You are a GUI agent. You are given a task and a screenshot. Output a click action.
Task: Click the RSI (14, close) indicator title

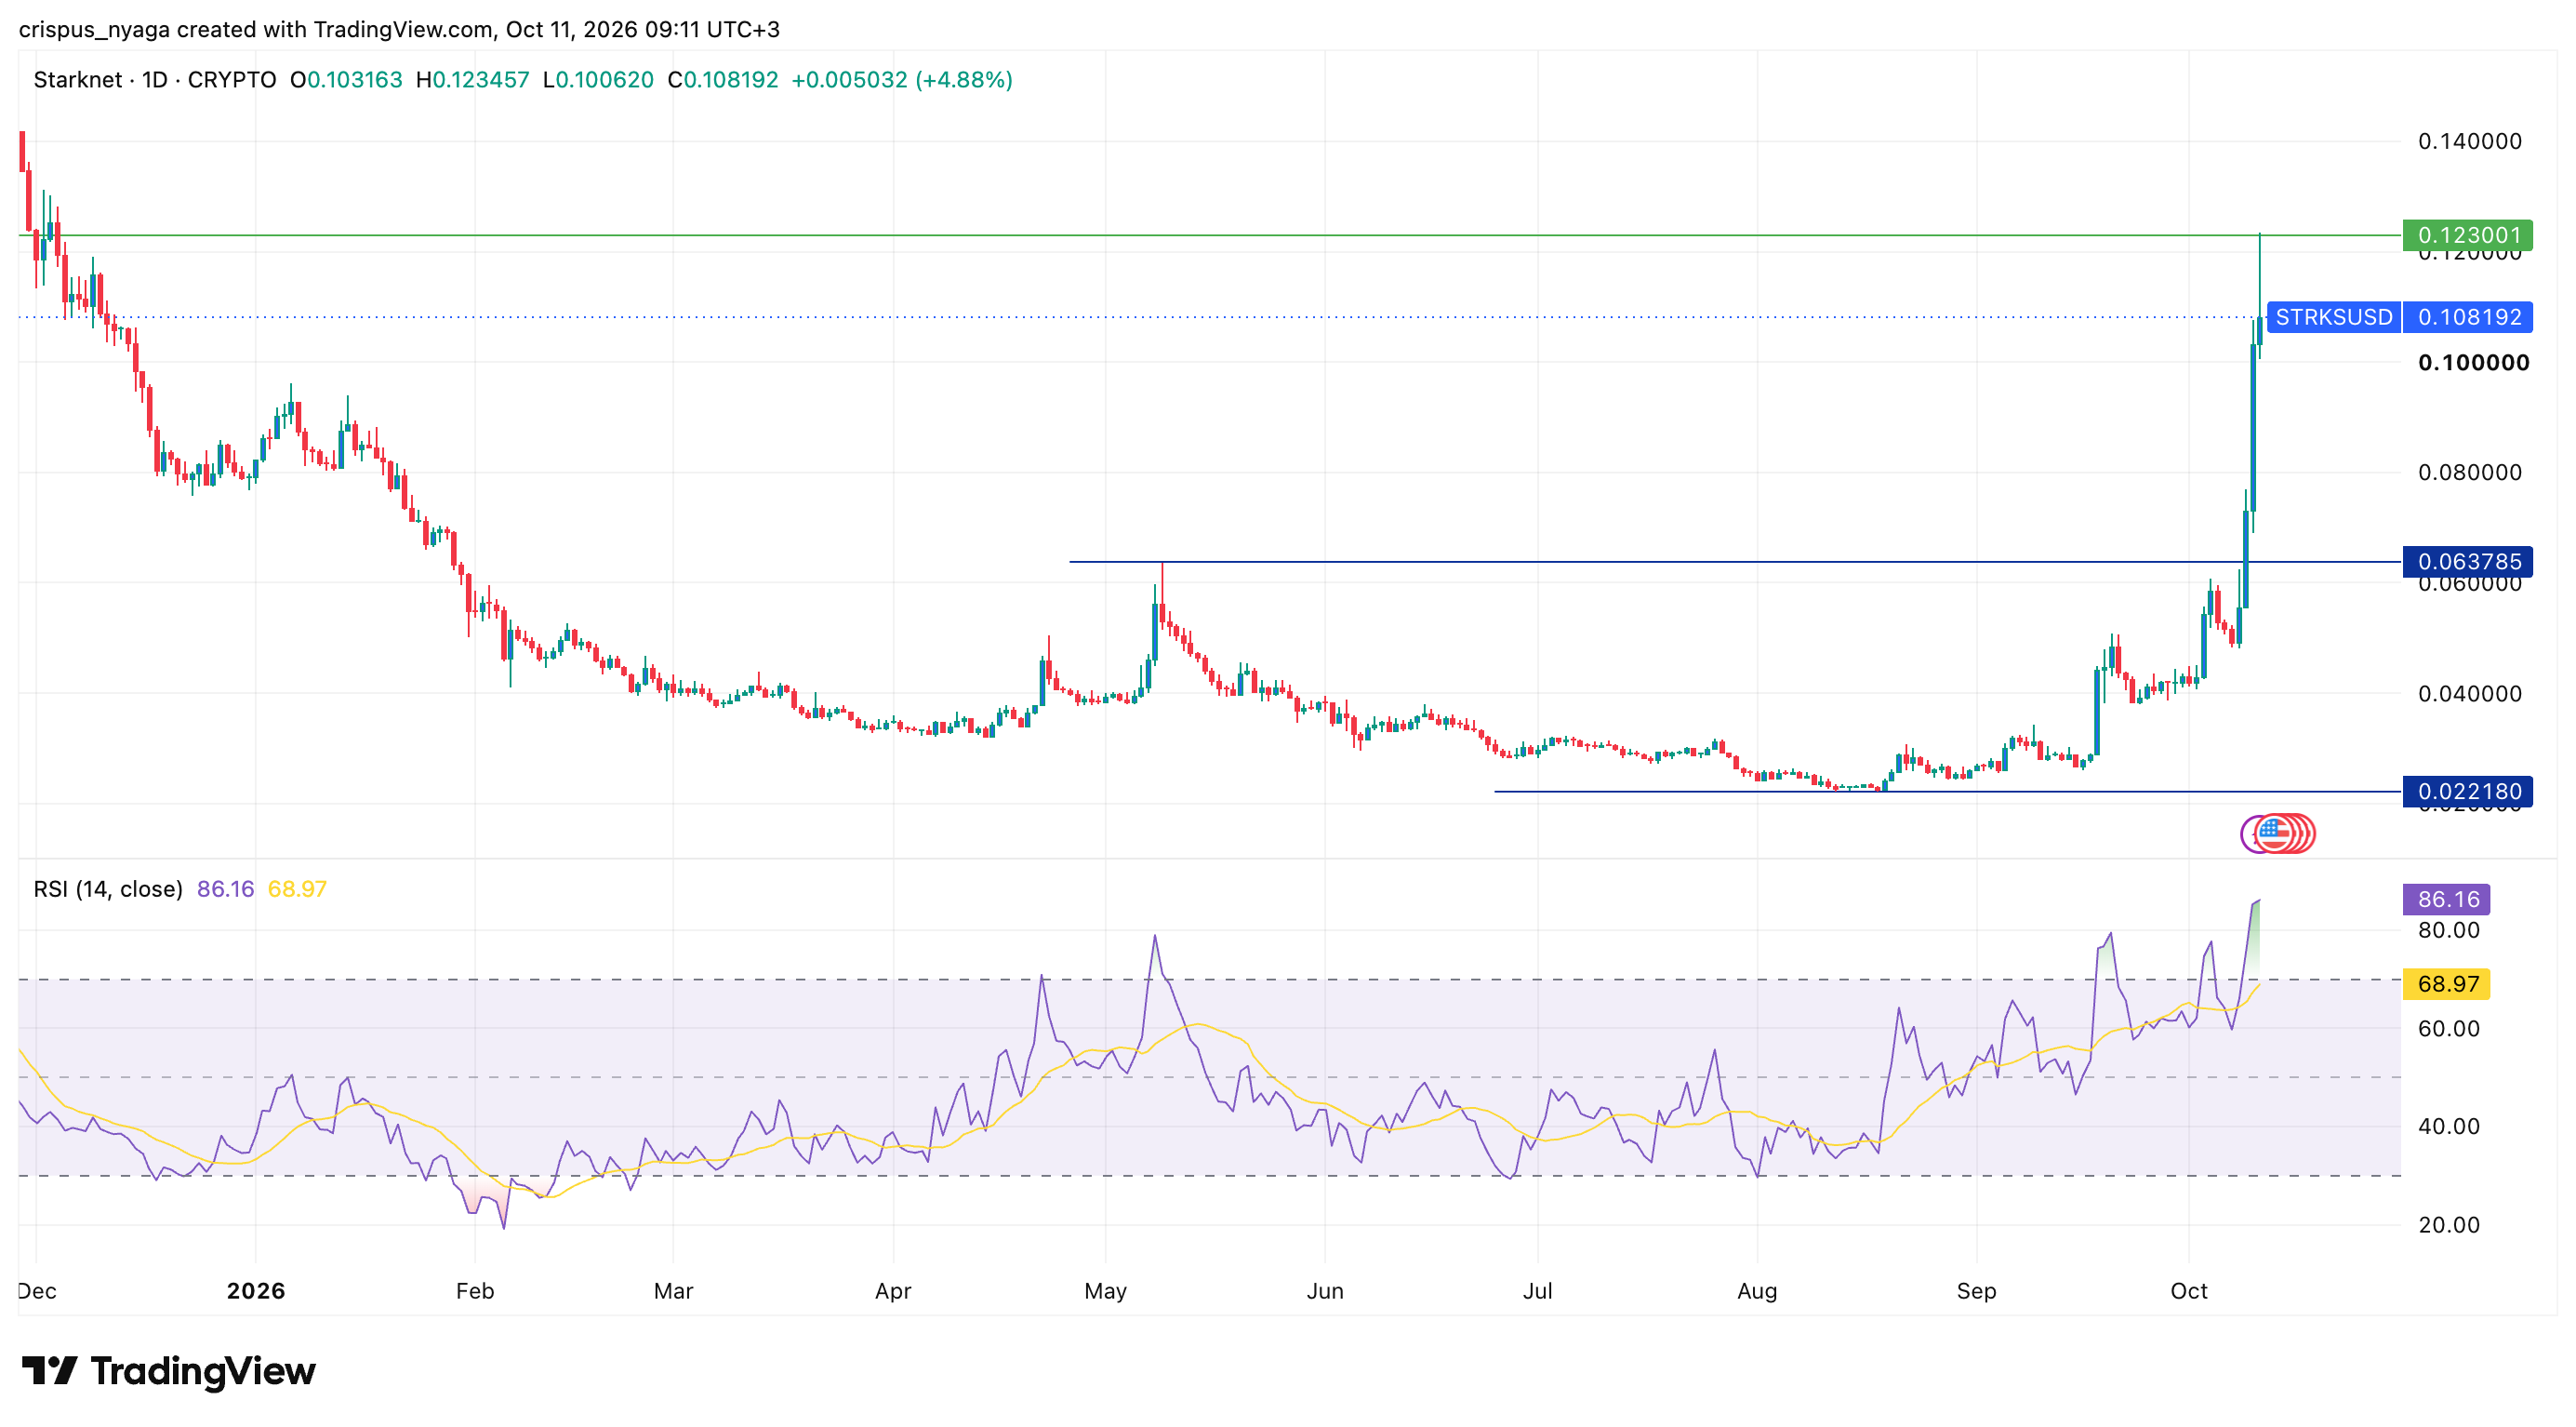point(108,889)
